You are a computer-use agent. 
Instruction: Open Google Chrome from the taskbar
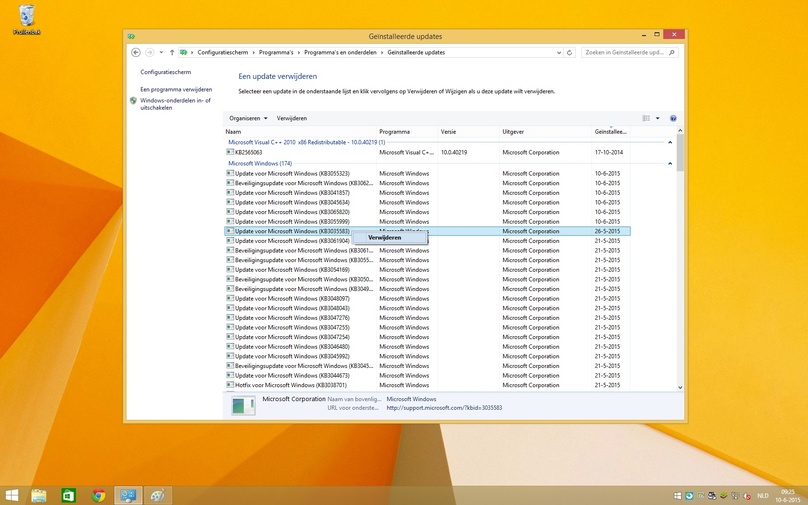(x=98, y=496)
